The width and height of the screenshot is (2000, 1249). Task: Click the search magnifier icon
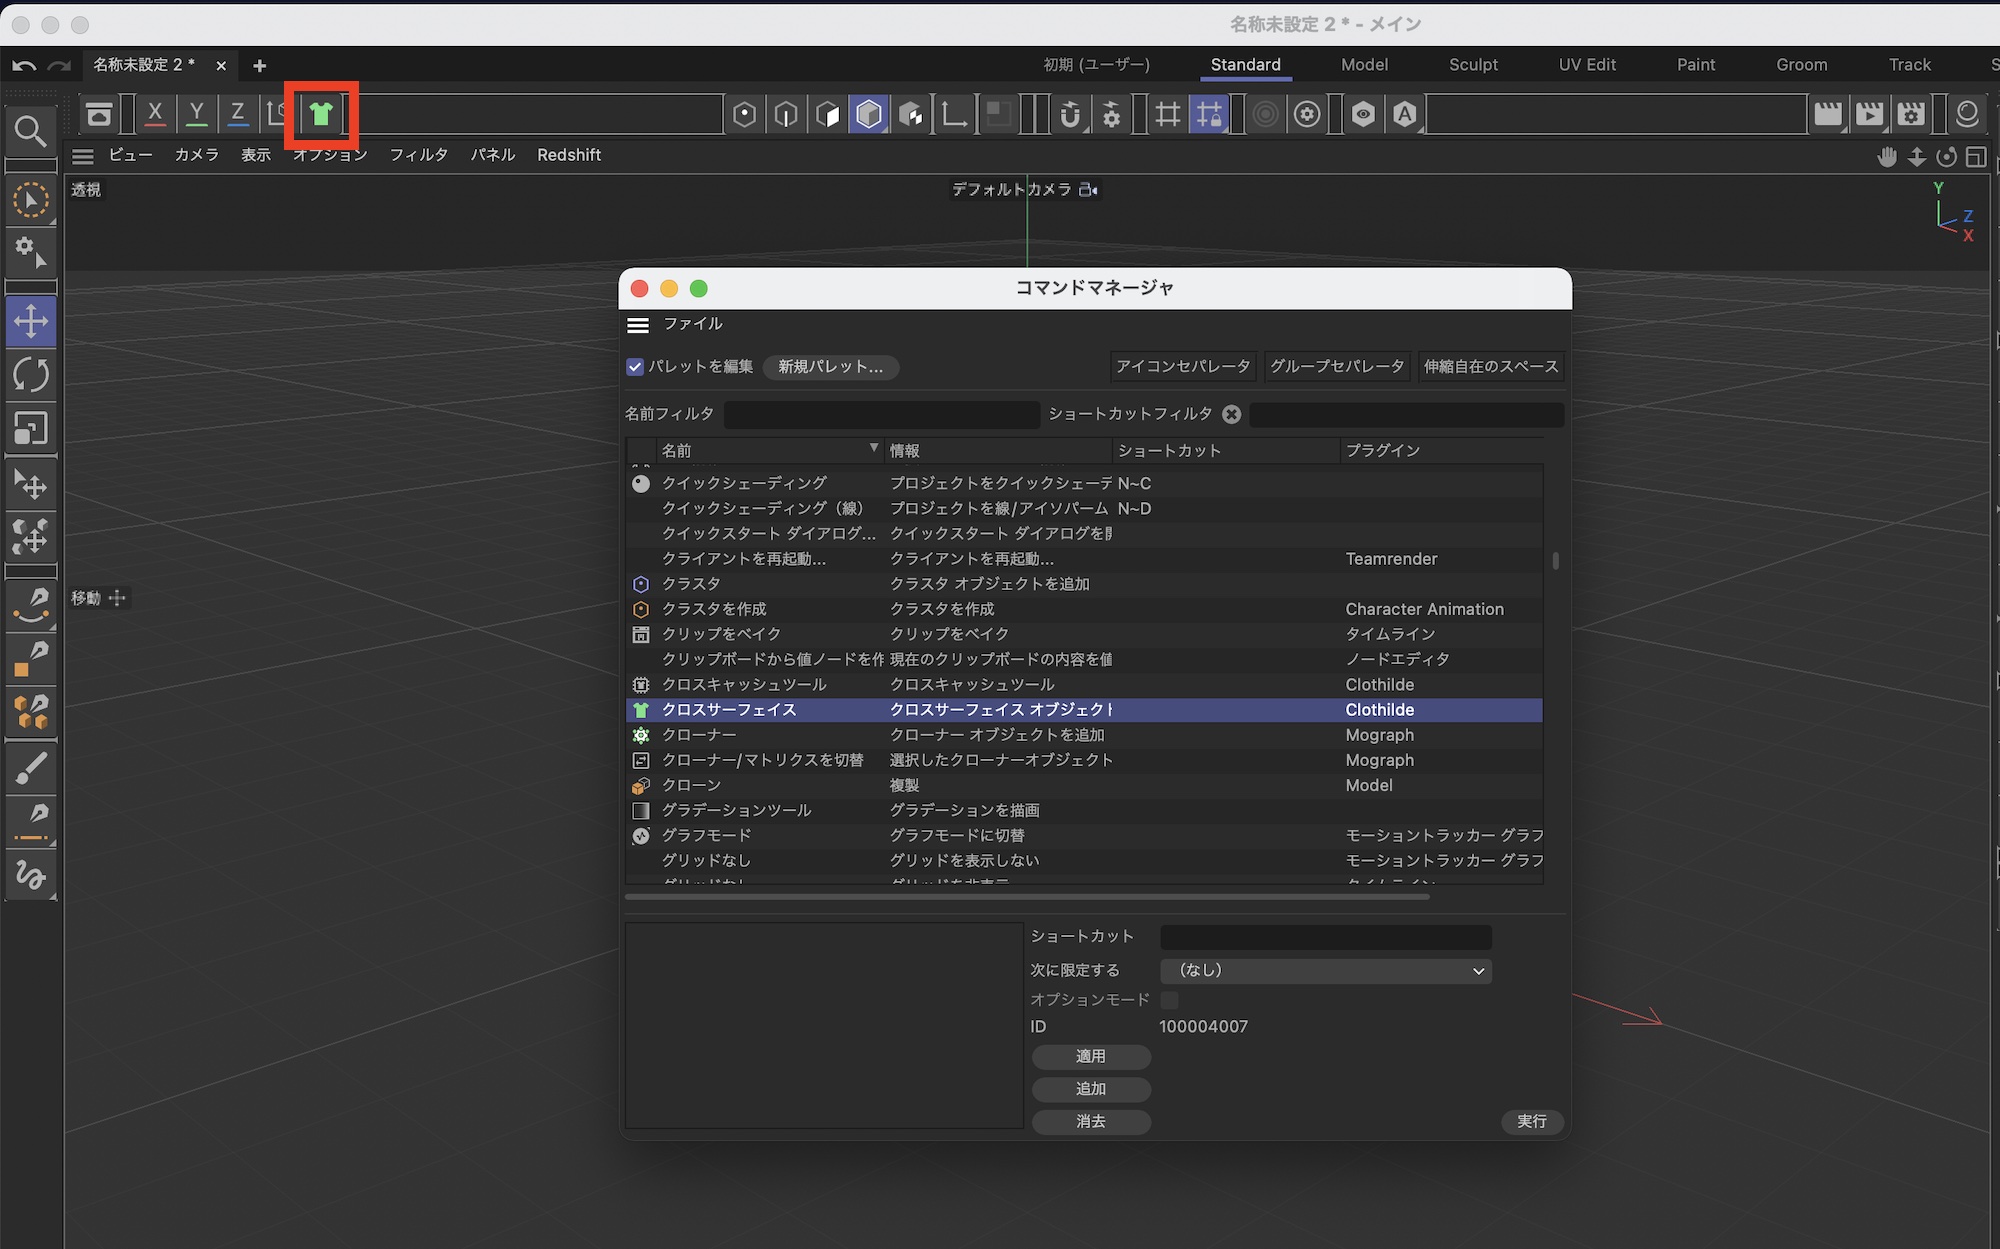30,130
